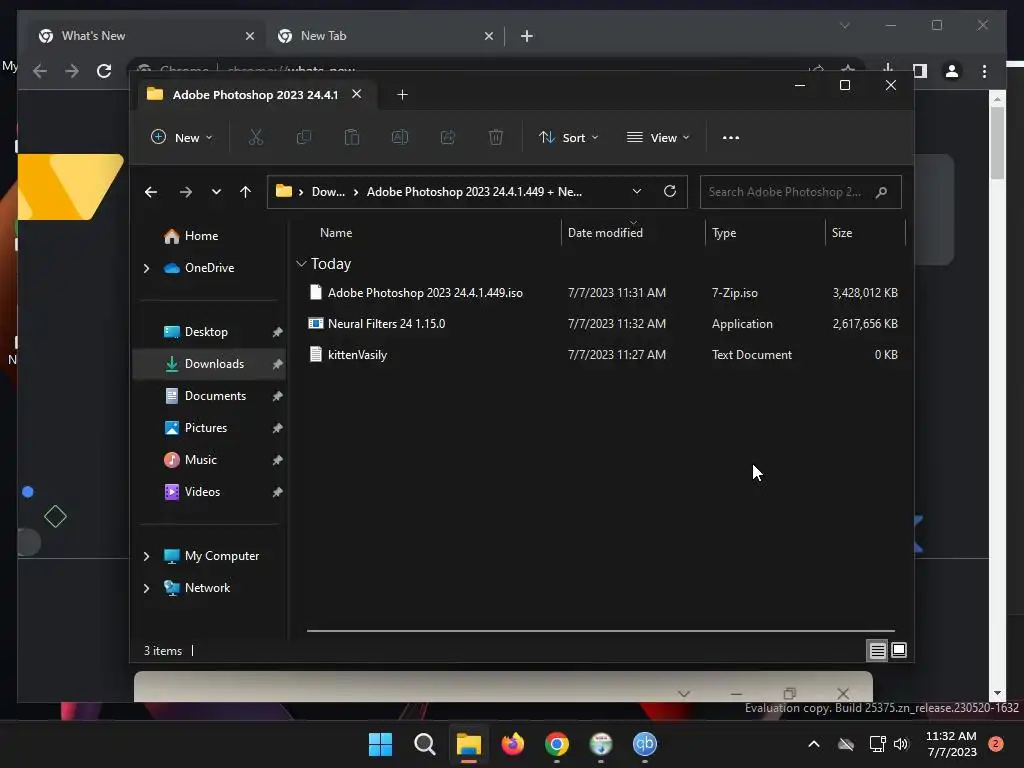1024x768 pixels.
Task: Sort by Date modified column header
Action: pyautogui.click(x=605, y=232)
